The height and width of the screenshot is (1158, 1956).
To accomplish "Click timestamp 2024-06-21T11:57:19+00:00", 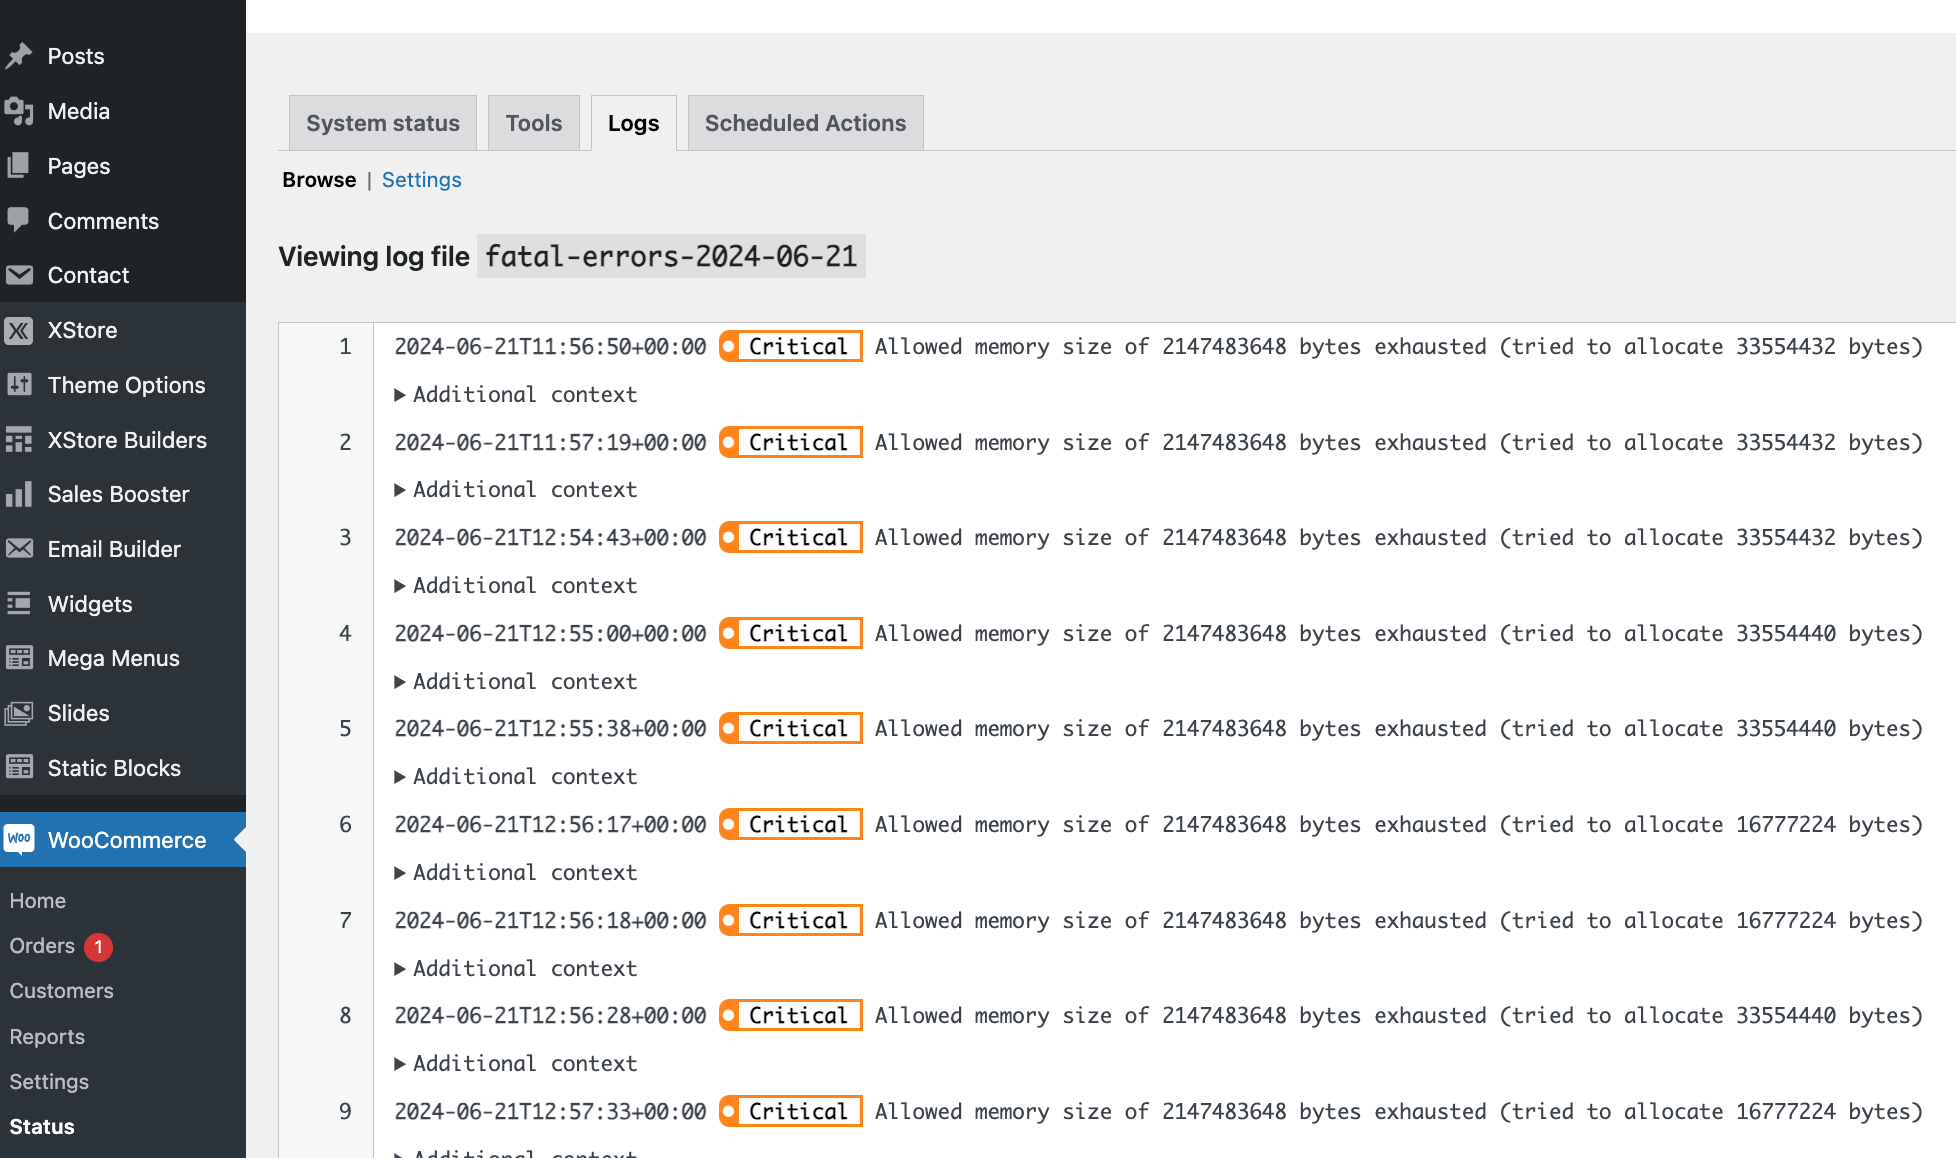I will click(551, 442).
